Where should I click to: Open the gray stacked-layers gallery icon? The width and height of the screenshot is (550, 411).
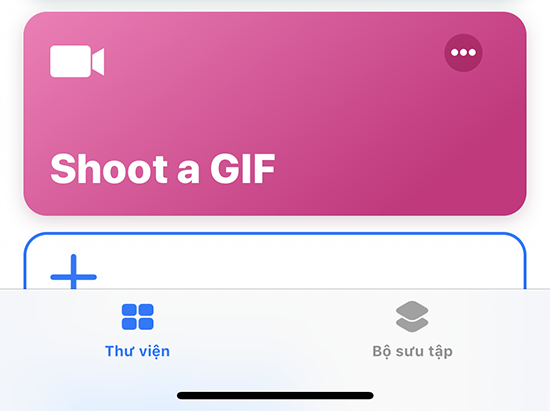(x=412, y=316)
